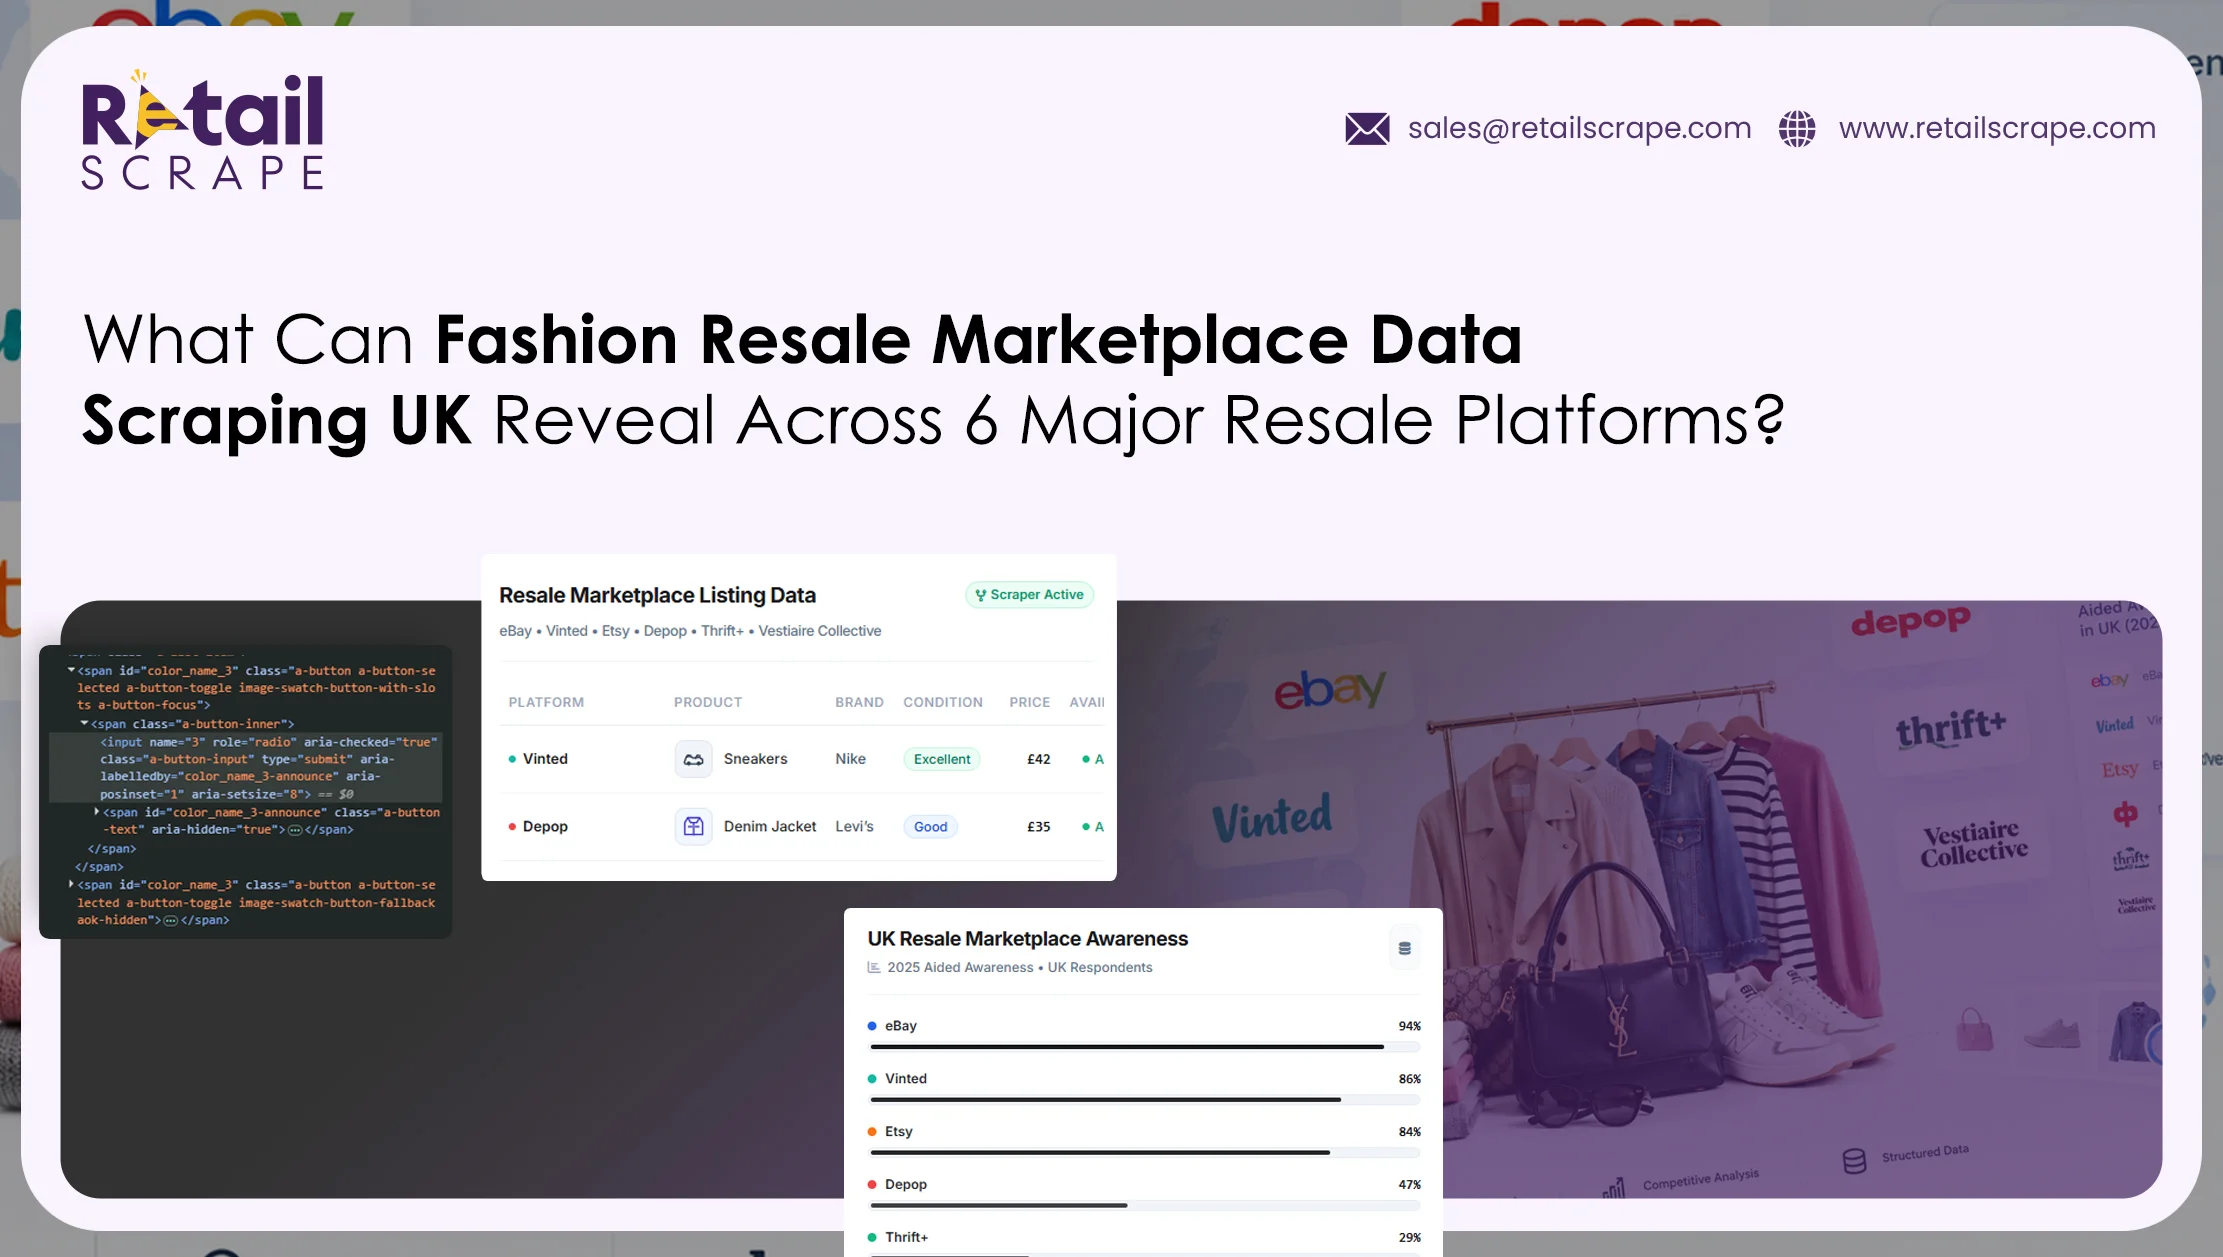Click the chart icon beside 2025 Aided Awareness
Screen dimensions: 2223x1257
pos(874,967)
